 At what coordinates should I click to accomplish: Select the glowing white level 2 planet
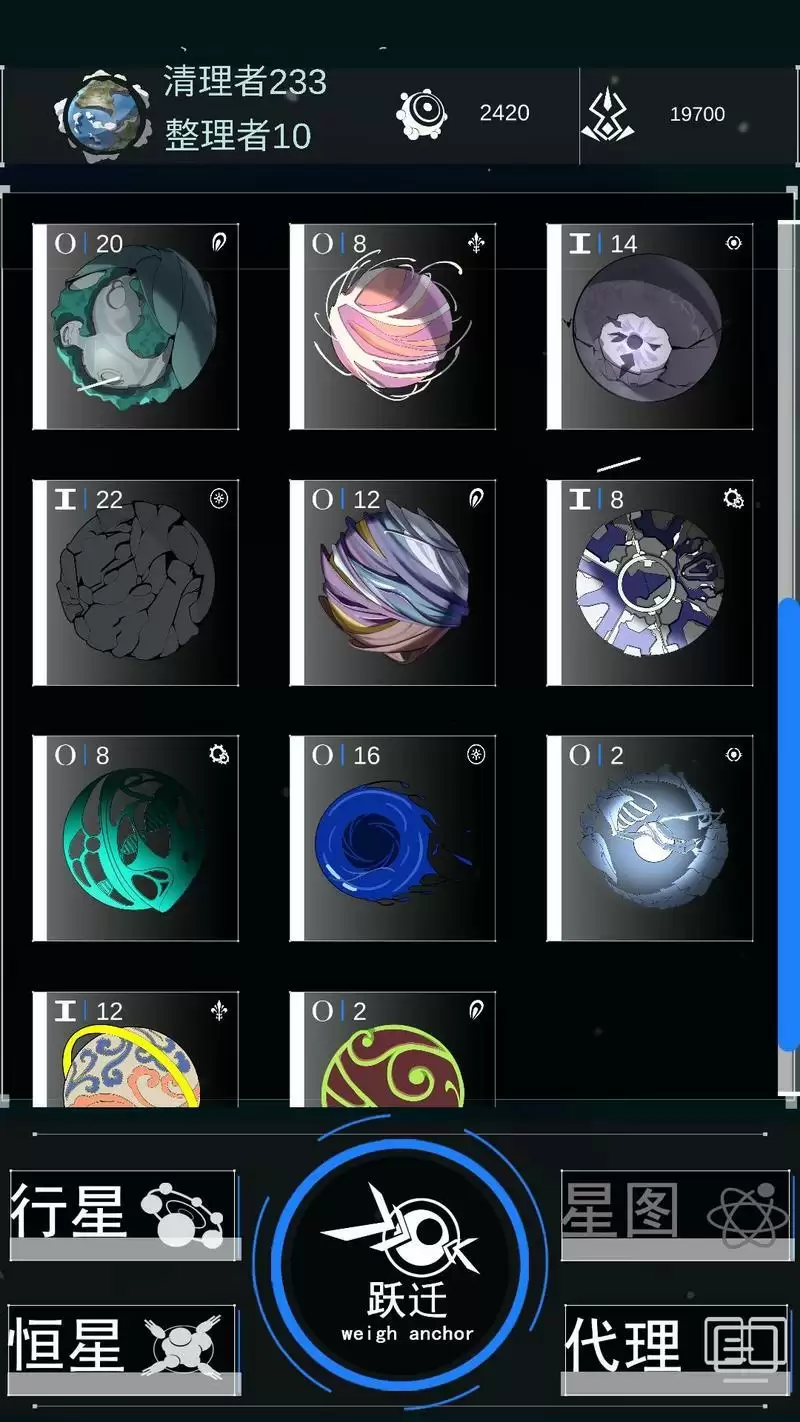pos(649,839)
